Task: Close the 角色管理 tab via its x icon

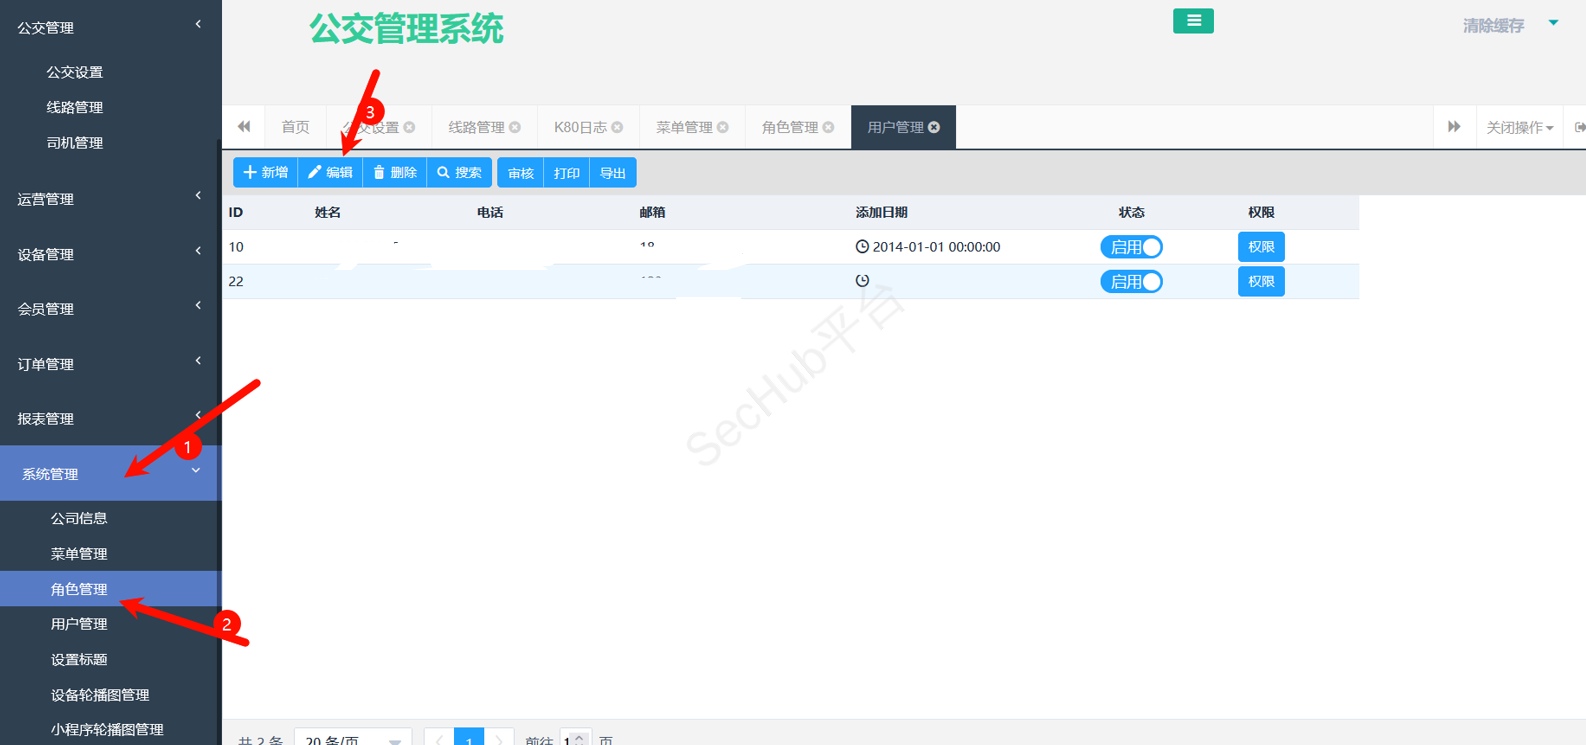Action: (828, 127)
